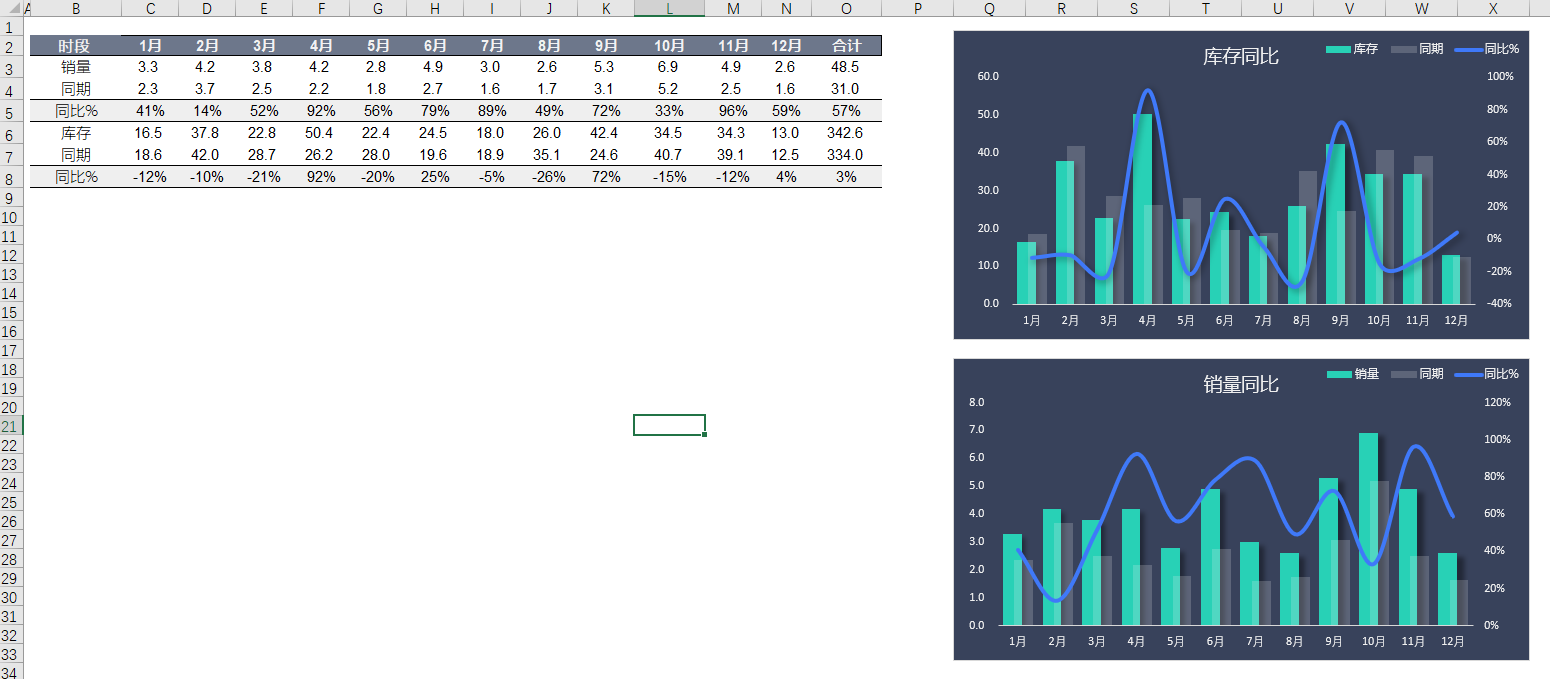
Task: Click the 销量同比 chart title
Action: (x=1240, y=384)
